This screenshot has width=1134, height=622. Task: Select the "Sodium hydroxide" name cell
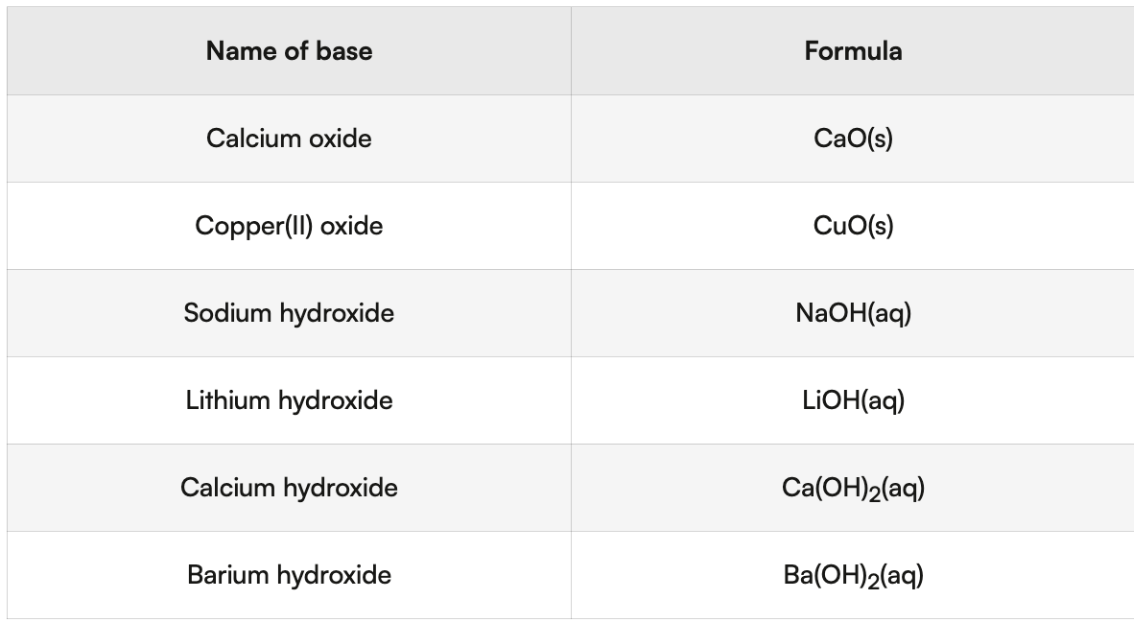(289, 314)
